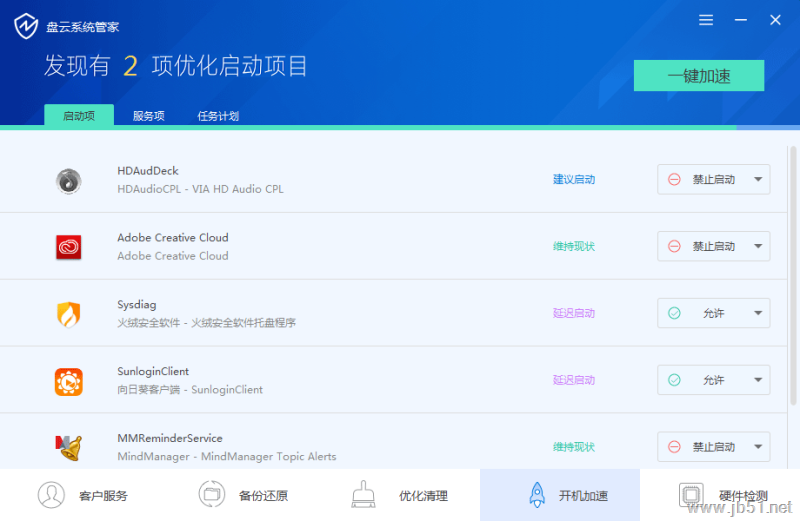
Task: Click 维持现状 label for Adobe Creative Cloud
Action: pyautogui.click(x=574, y=246)
